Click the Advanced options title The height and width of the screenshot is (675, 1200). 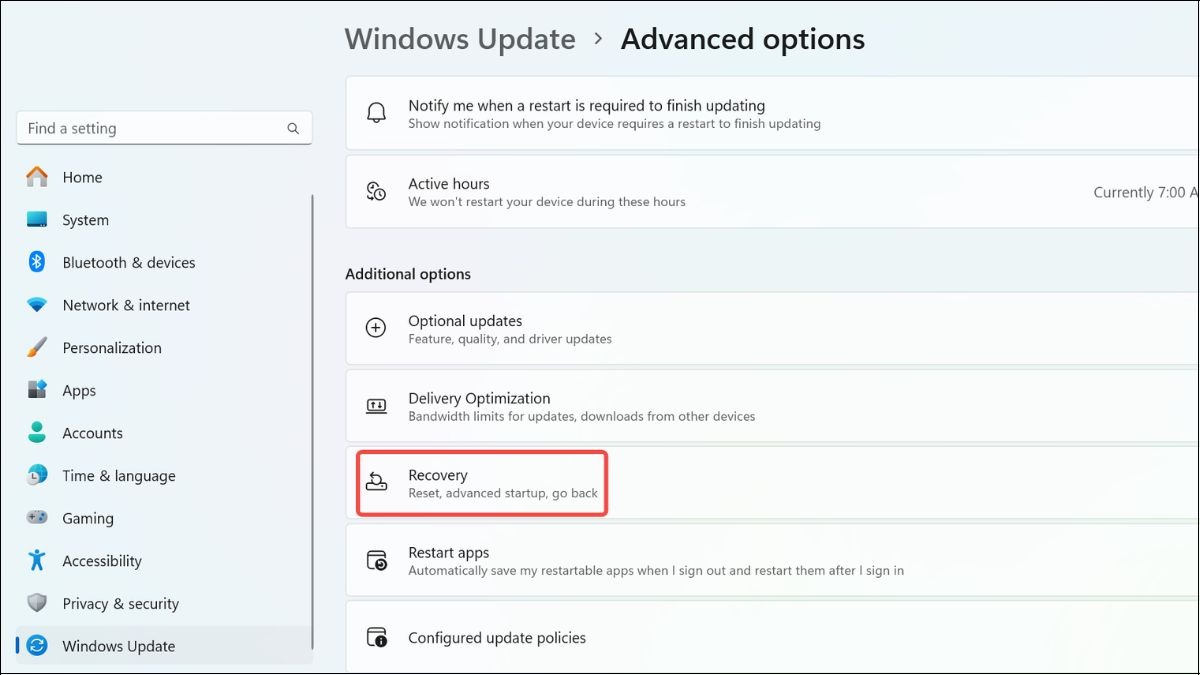pos(742,39)
